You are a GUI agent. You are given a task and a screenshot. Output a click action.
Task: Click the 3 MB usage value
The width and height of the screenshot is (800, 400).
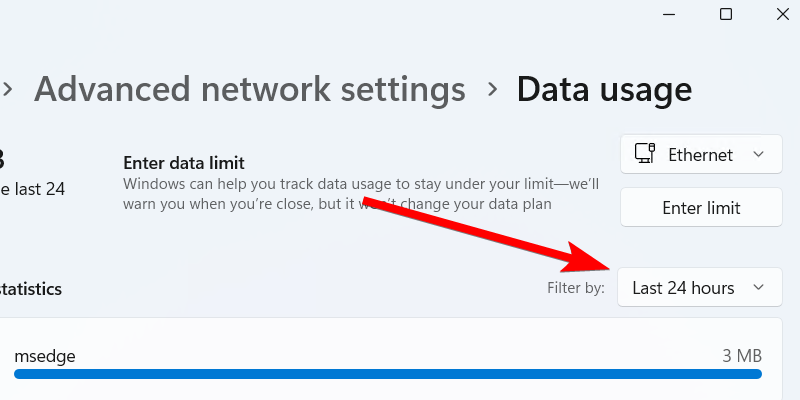pyautogui.click(x=742, y=355)
